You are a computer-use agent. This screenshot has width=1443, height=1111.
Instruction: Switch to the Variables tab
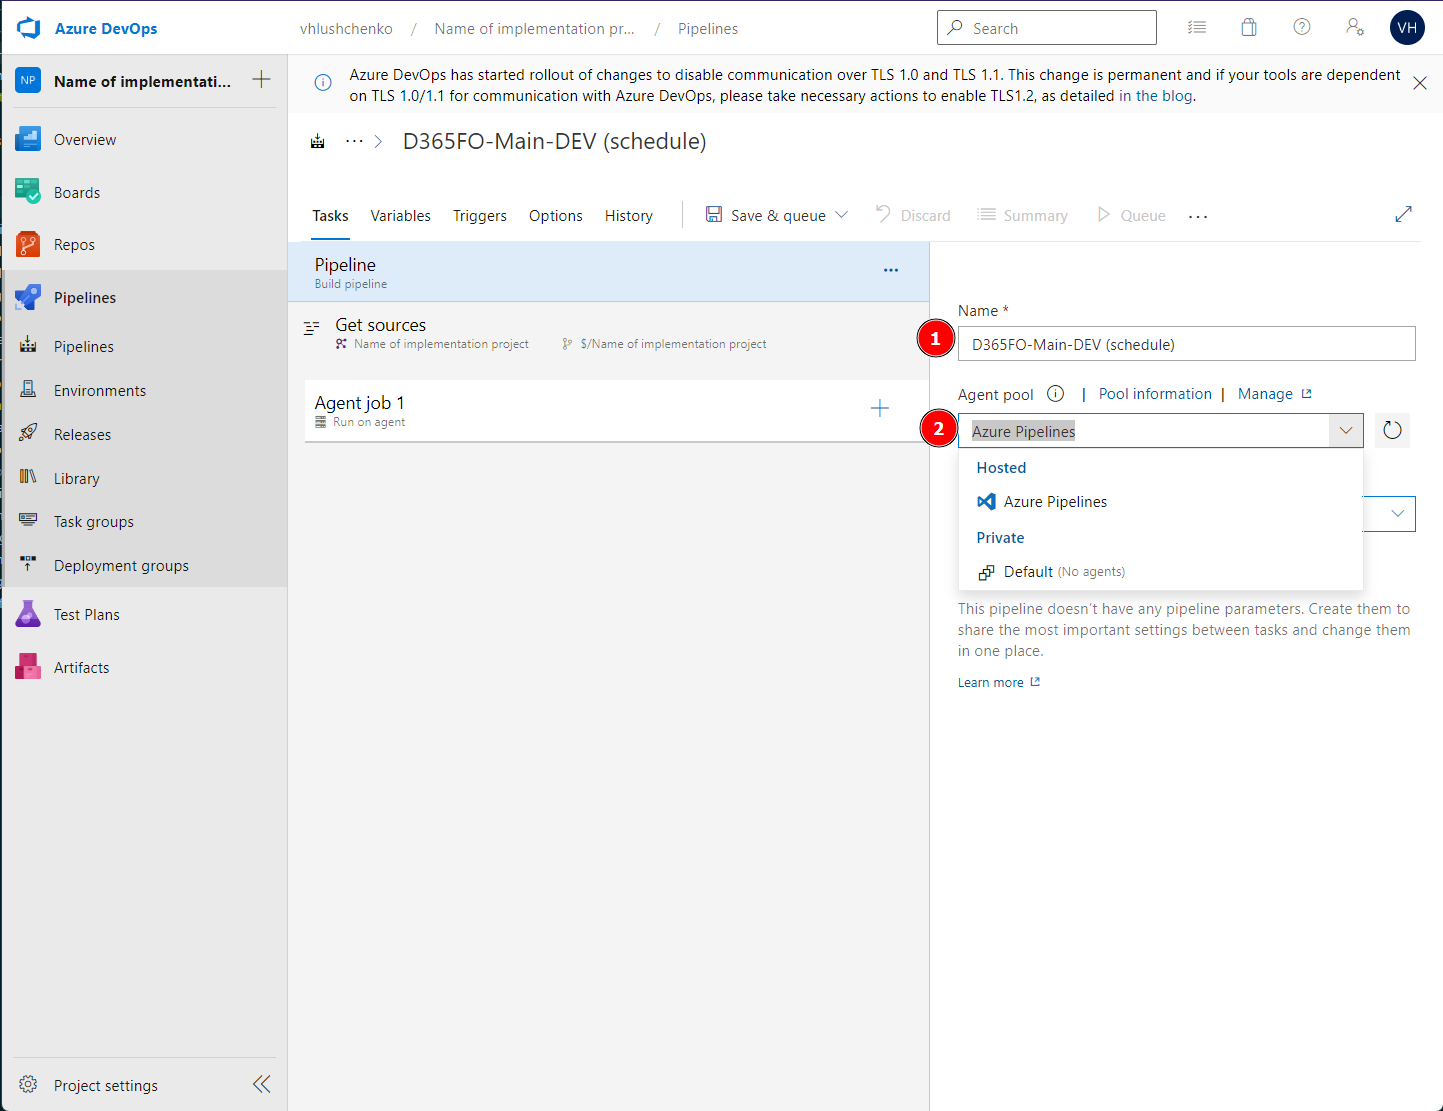400,216
